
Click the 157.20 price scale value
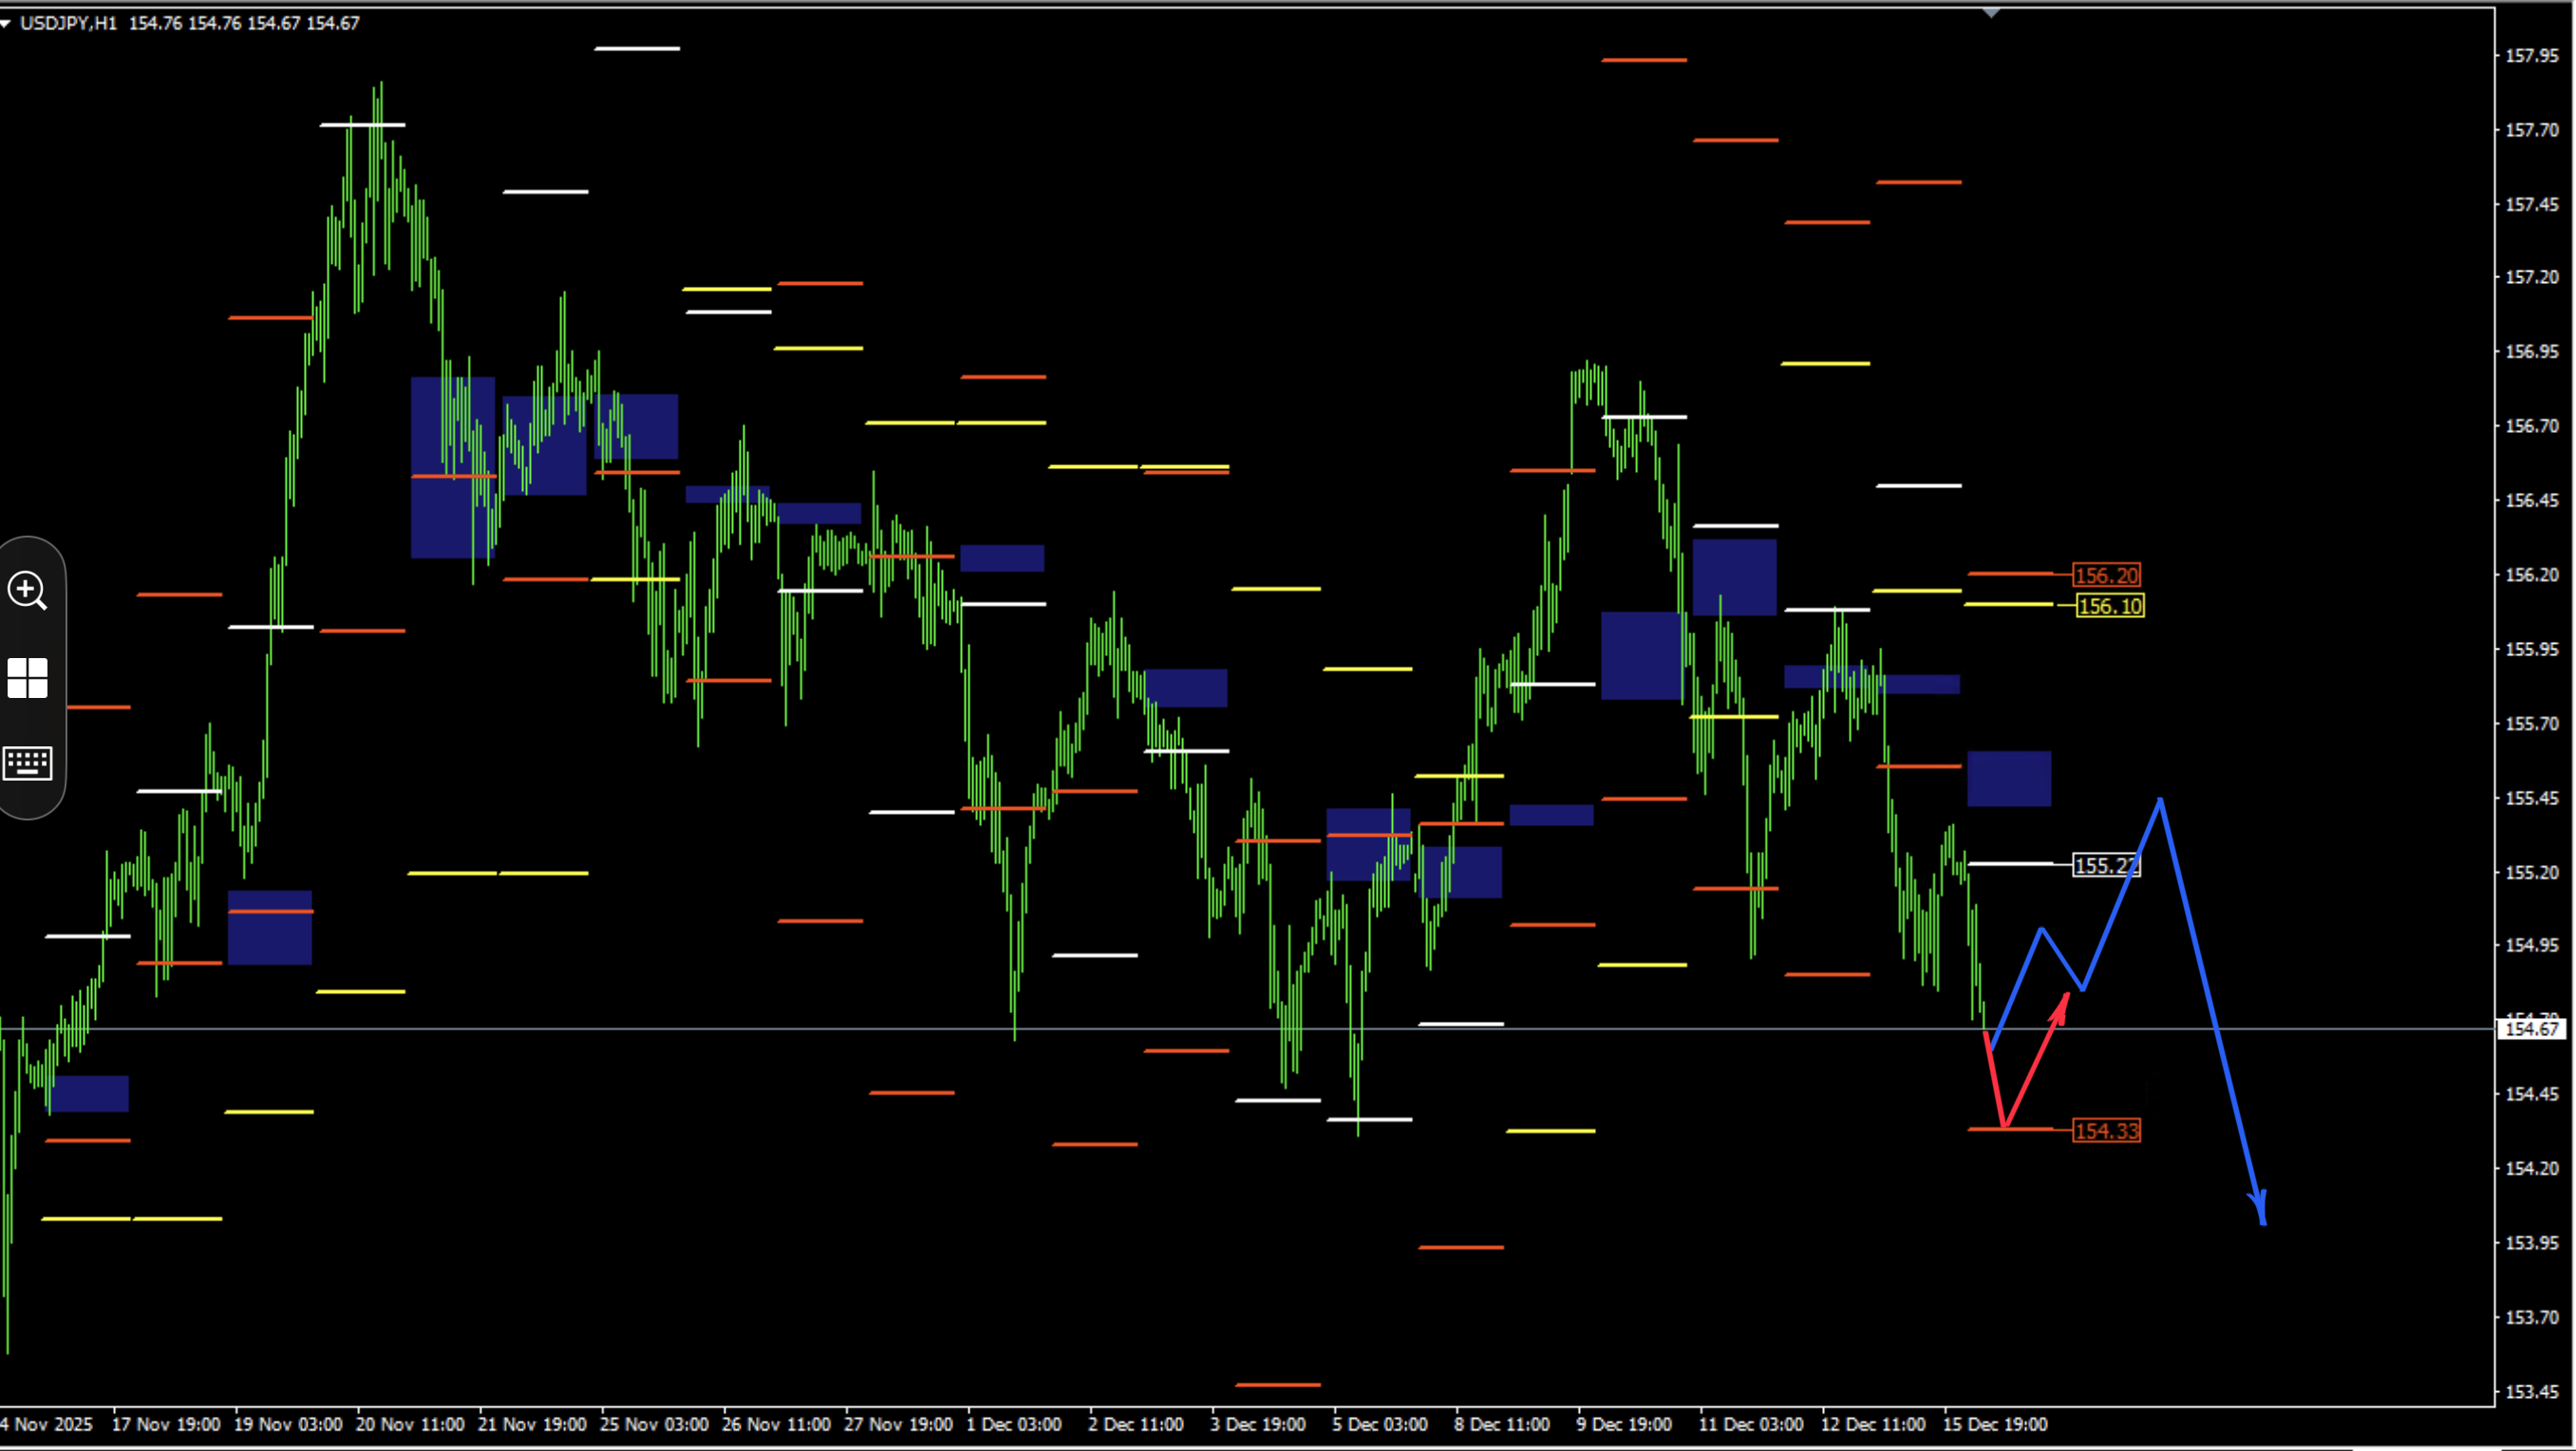[x=2531, y=277]
